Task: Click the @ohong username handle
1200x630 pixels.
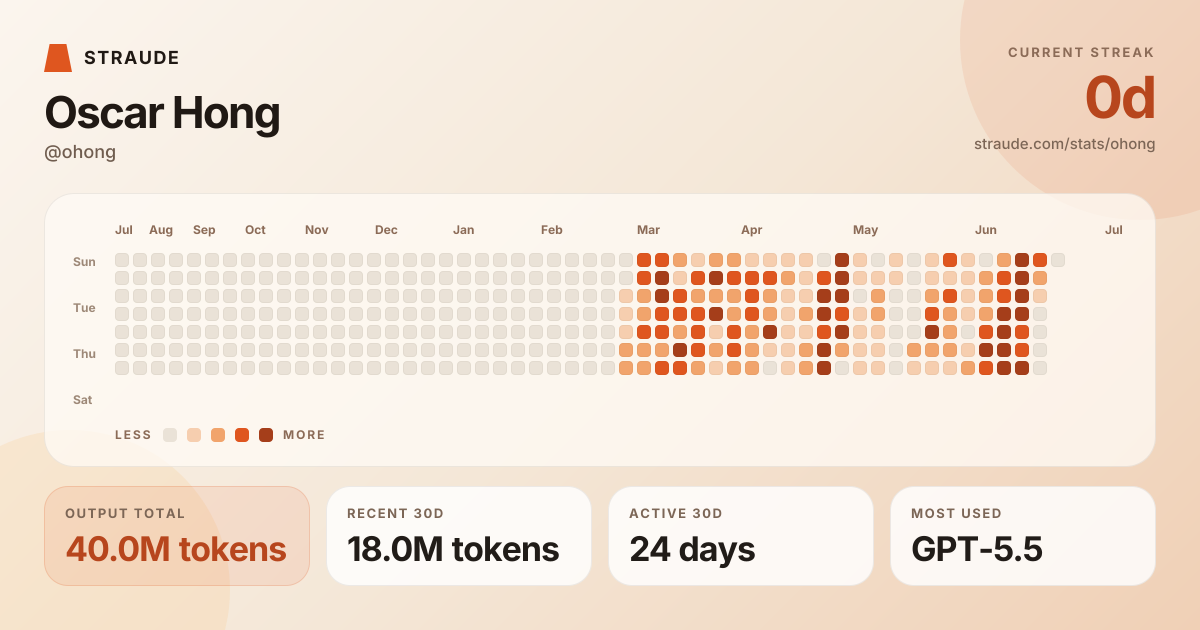Action: click(x=80, y=152)
